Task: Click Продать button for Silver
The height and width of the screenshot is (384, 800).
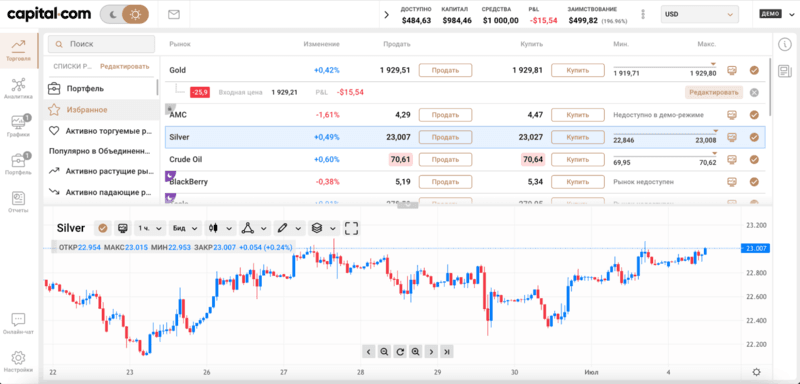Action: click(x=445, y=137)
